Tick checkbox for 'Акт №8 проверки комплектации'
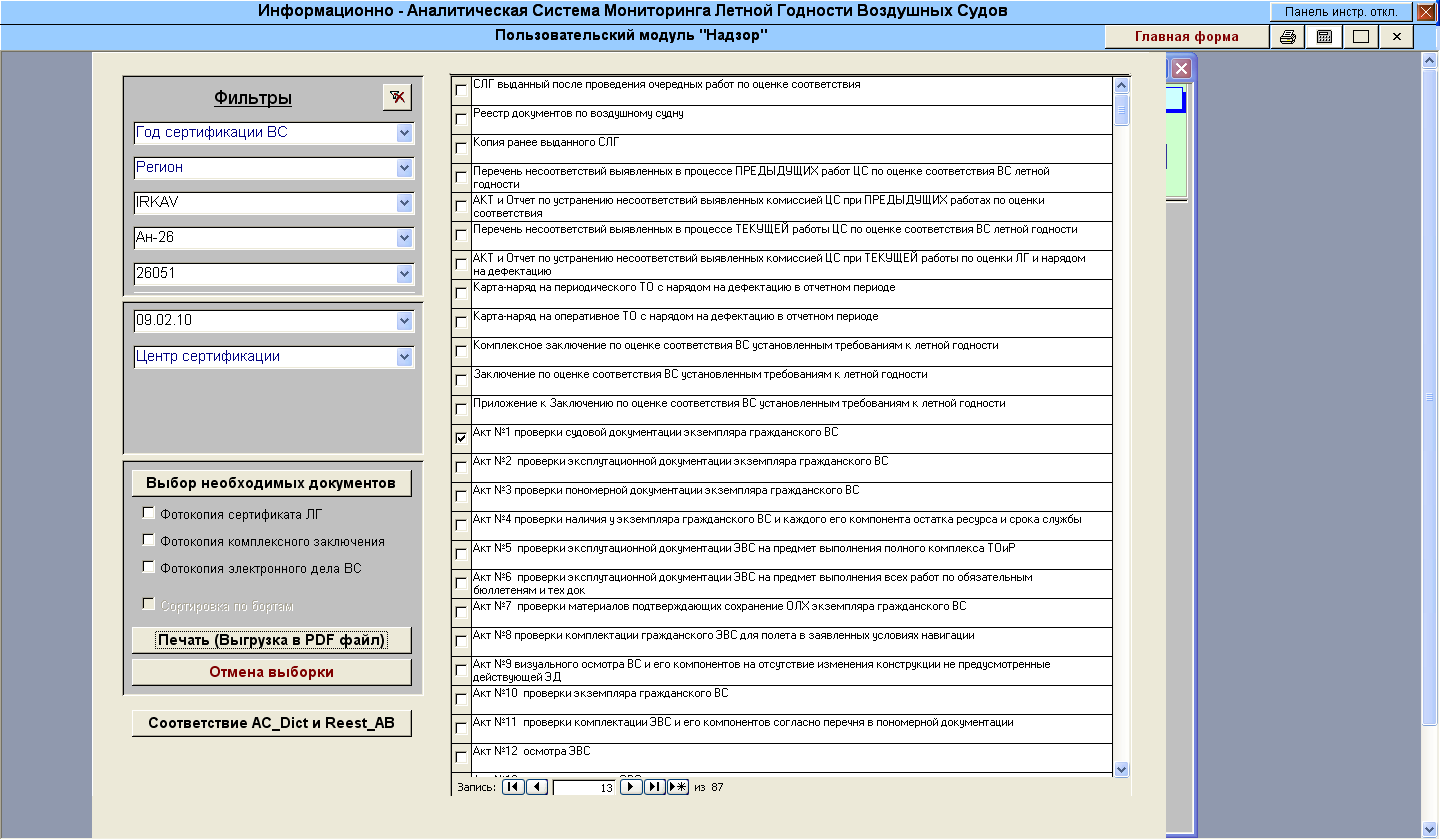This screenshot has width=1441, height=839. point(461,641)
